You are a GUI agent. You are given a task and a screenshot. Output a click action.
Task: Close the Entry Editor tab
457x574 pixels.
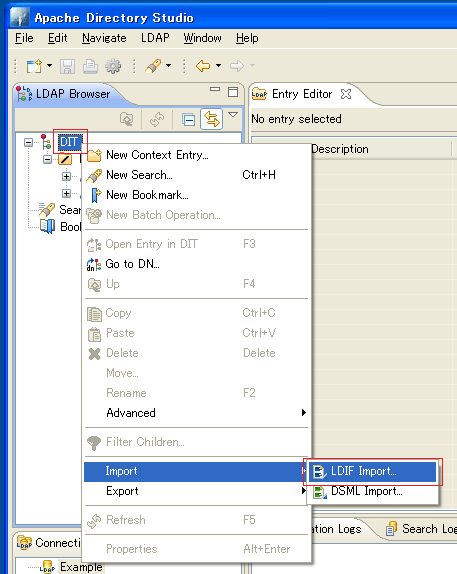(346, 94)
